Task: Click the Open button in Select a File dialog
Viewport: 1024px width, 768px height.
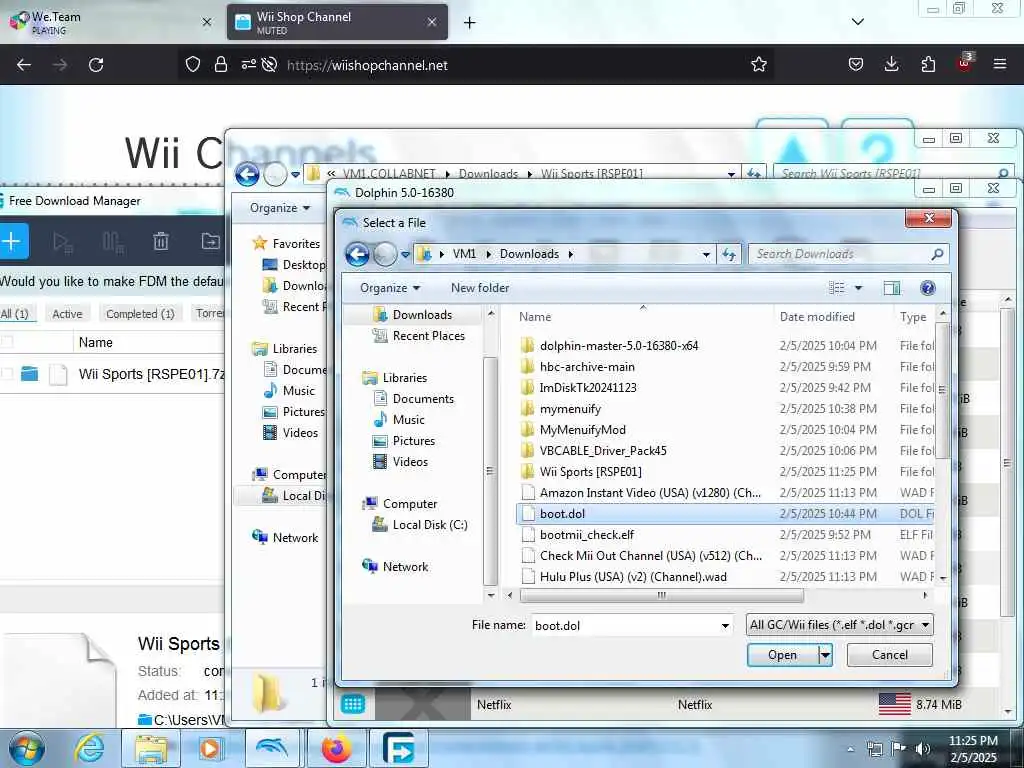Action: coord(782,654)
